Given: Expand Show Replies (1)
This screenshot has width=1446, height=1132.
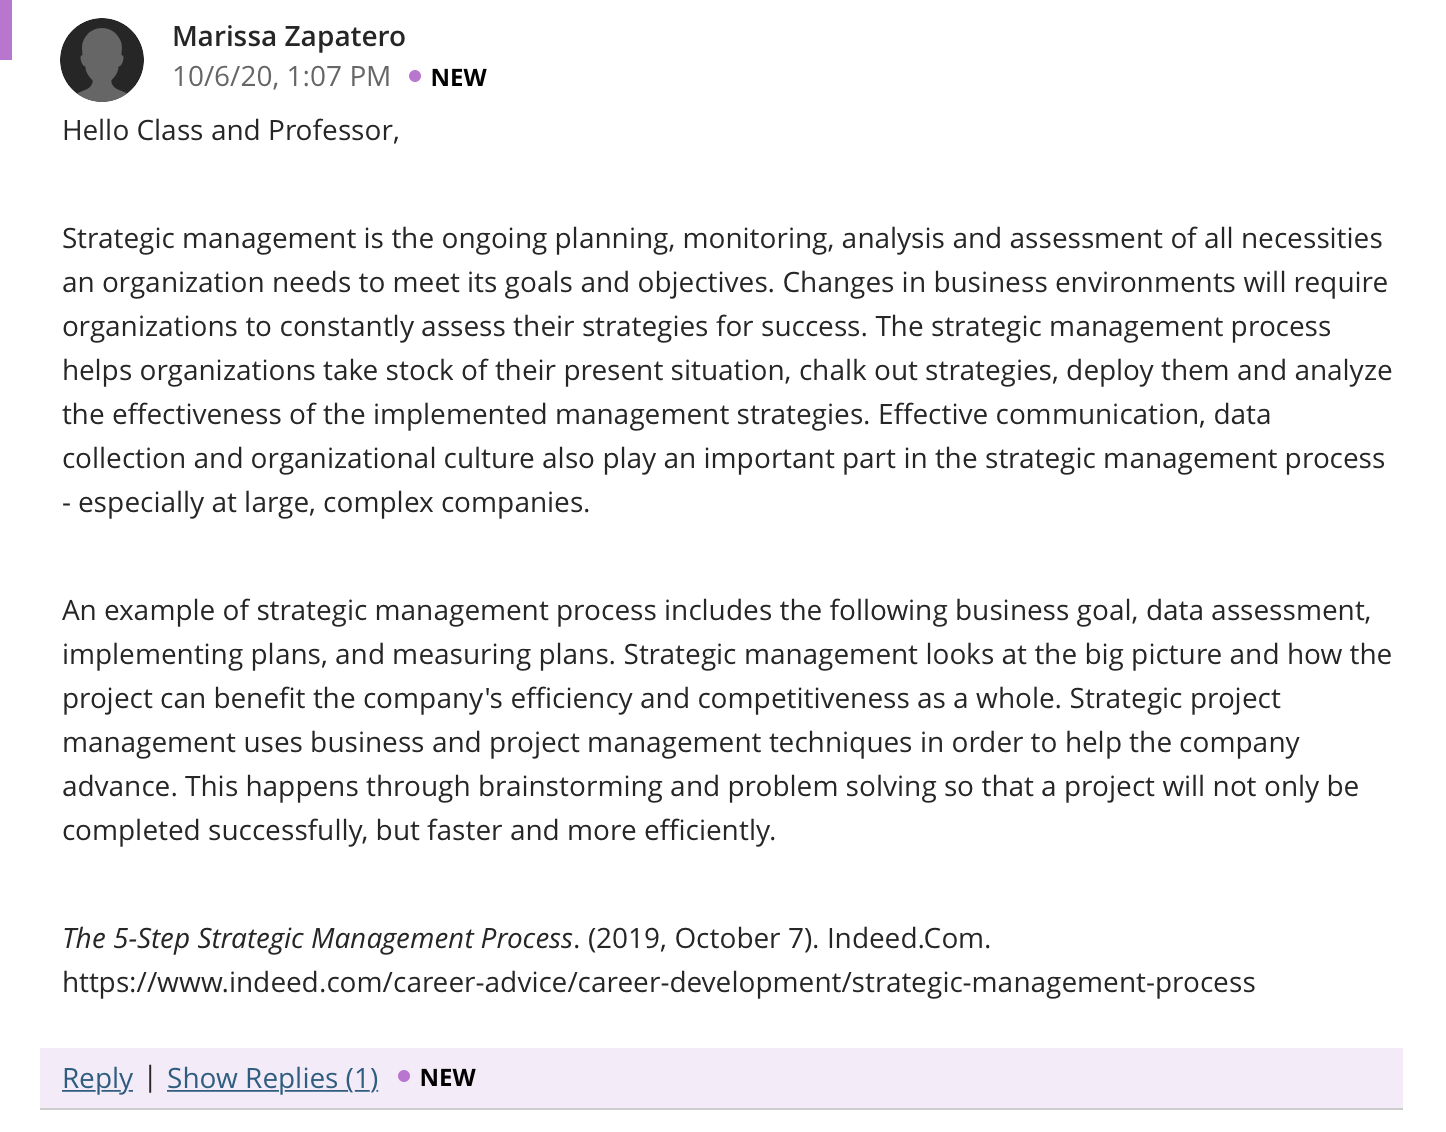Looking at the screenshot, I should point(272,1078).
